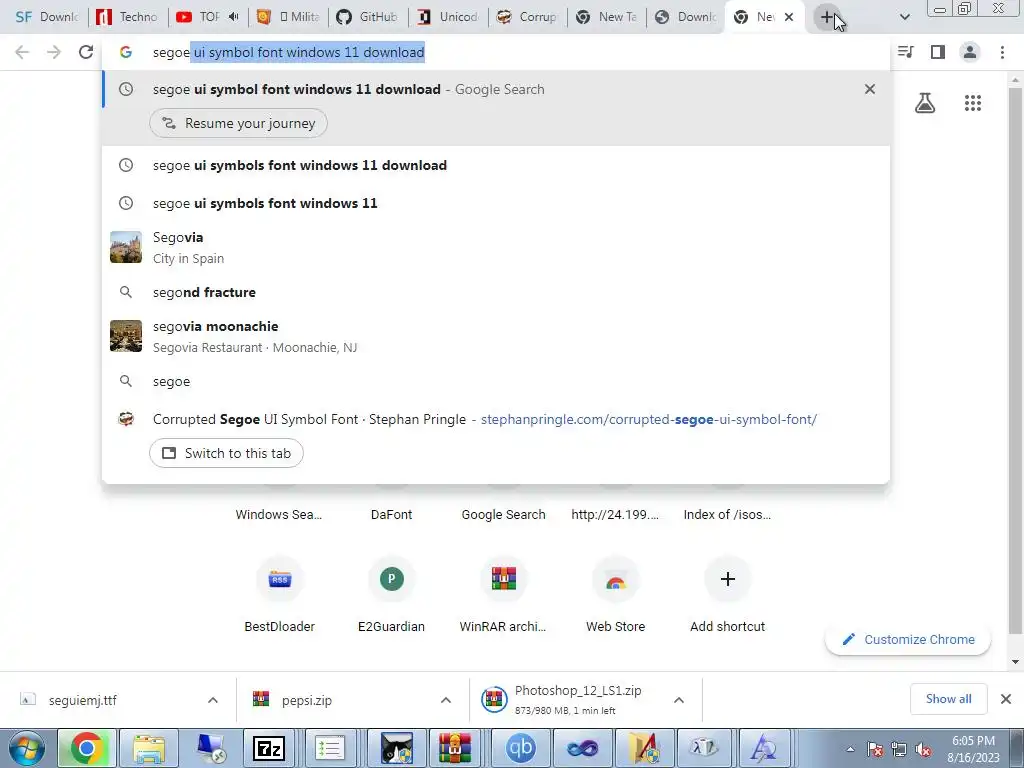Open the media controls icon in the toolbar

(x=906, y=52)
